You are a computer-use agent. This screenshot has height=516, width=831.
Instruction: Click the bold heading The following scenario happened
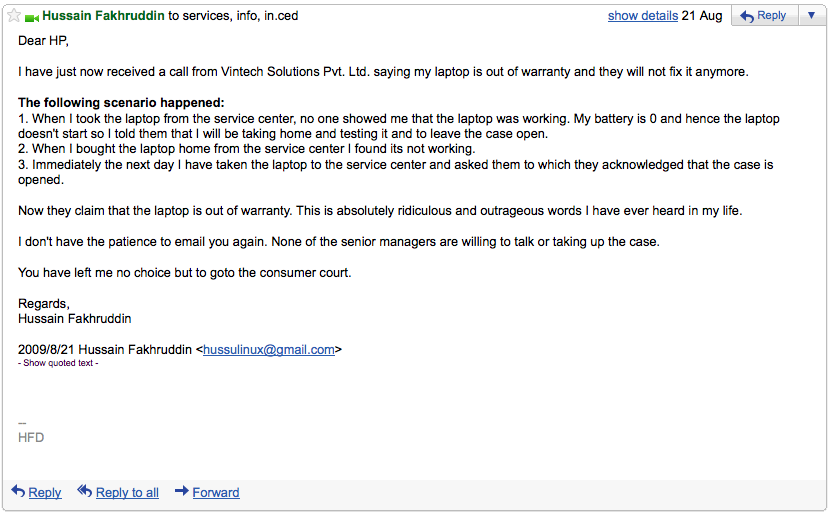pos(121,102)
